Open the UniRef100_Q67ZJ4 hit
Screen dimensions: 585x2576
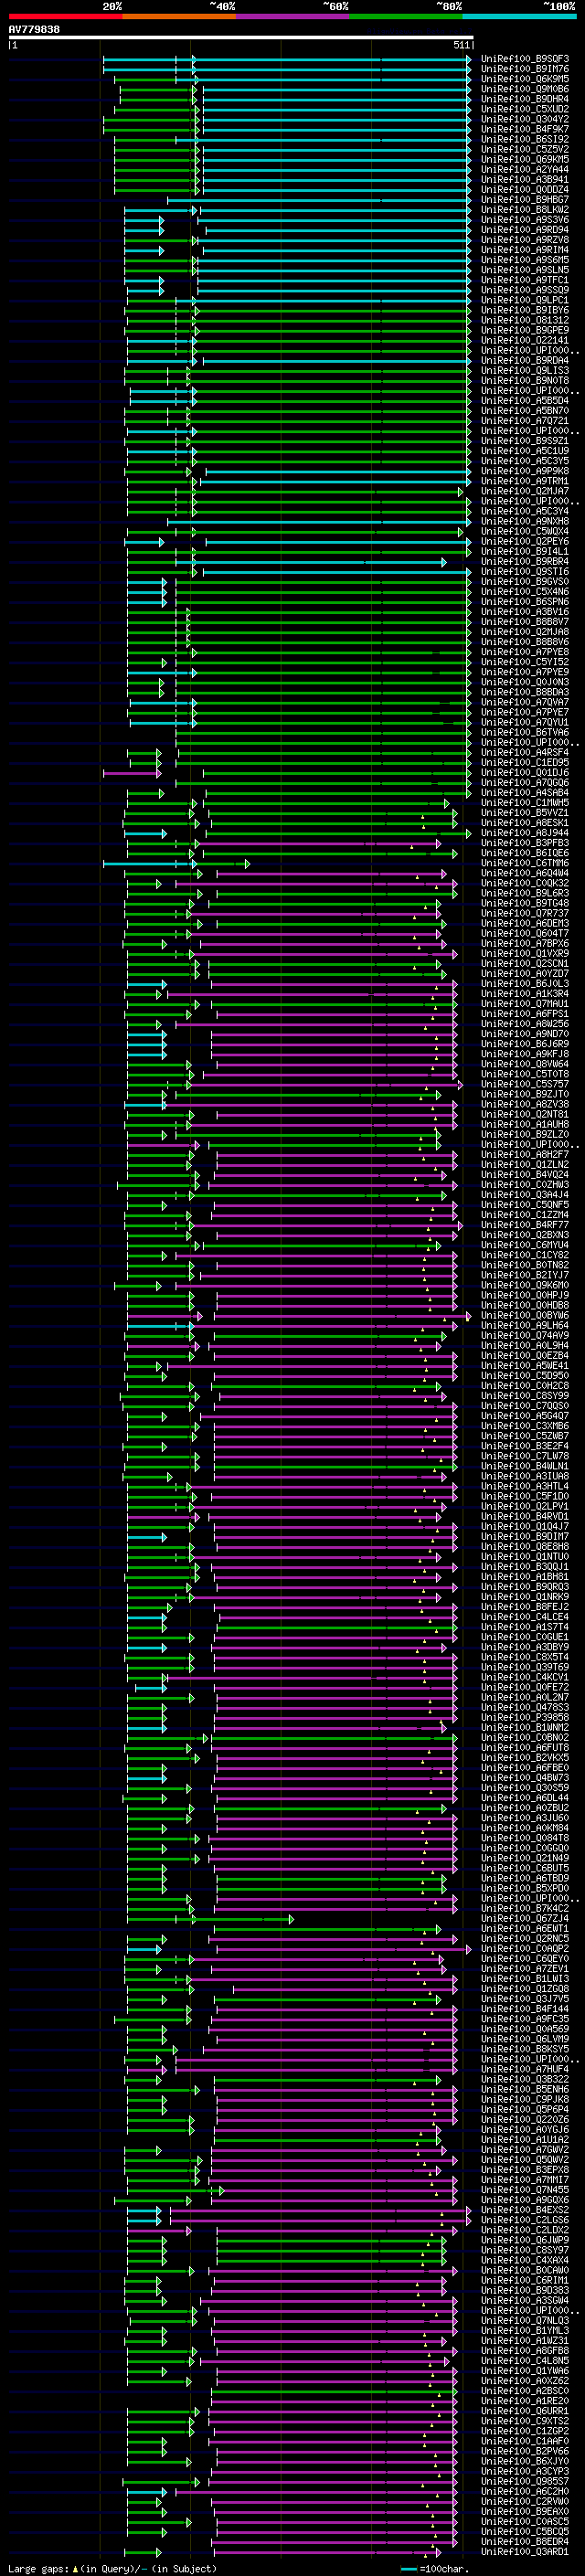(525, 1918)
